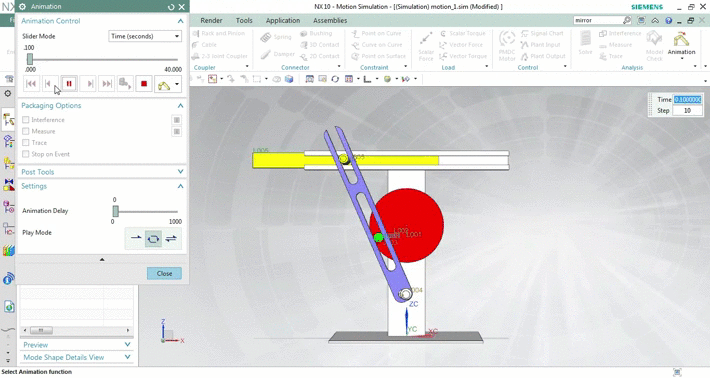Collapse the Animation Control section

click(180, 21)
